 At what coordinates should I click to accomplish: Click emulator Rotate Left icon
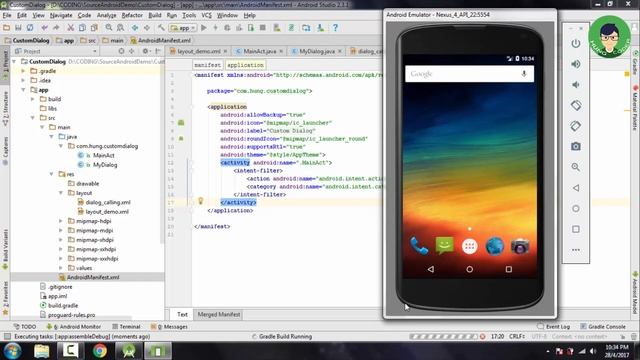(576, 105)
